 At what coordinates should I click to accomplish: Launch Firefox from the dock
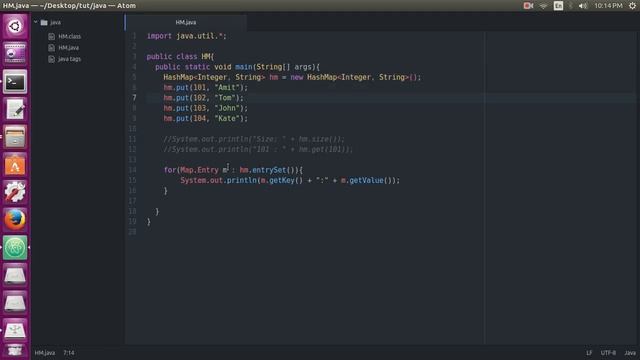tap(15, 220)
